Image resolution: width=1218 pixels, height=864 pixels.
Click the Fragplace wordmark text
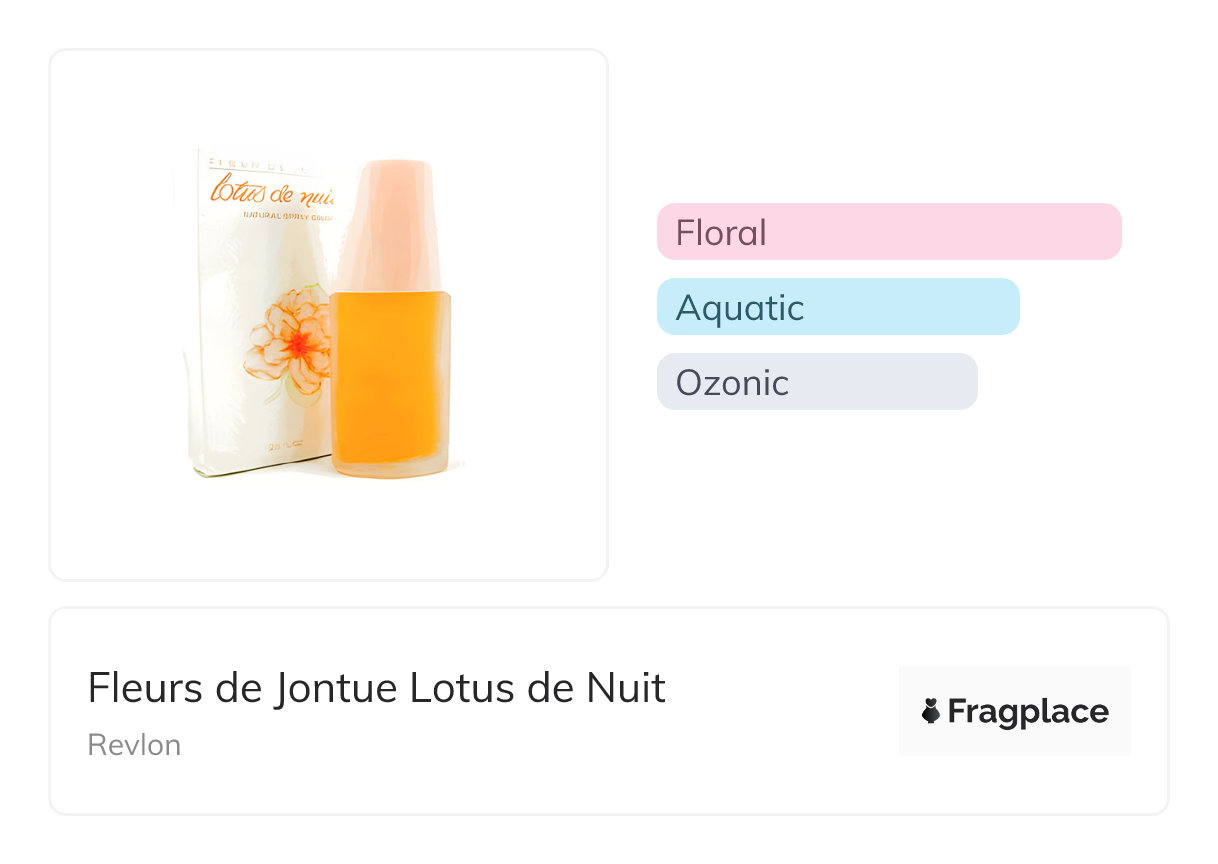(x=1027, y=711)
